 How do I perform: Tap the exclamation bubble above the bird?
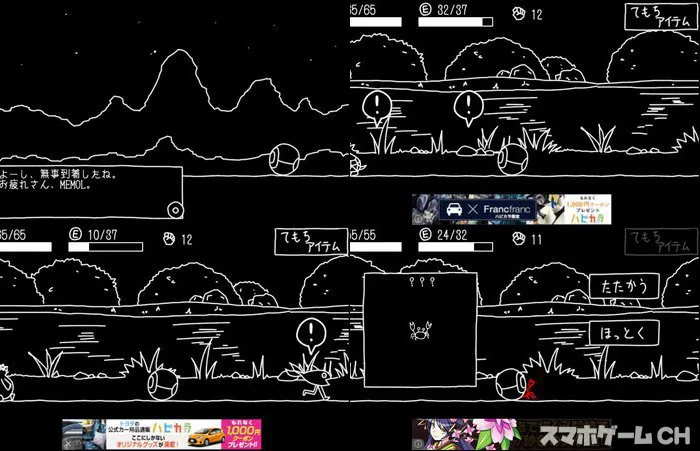click(x=311, y=335)
